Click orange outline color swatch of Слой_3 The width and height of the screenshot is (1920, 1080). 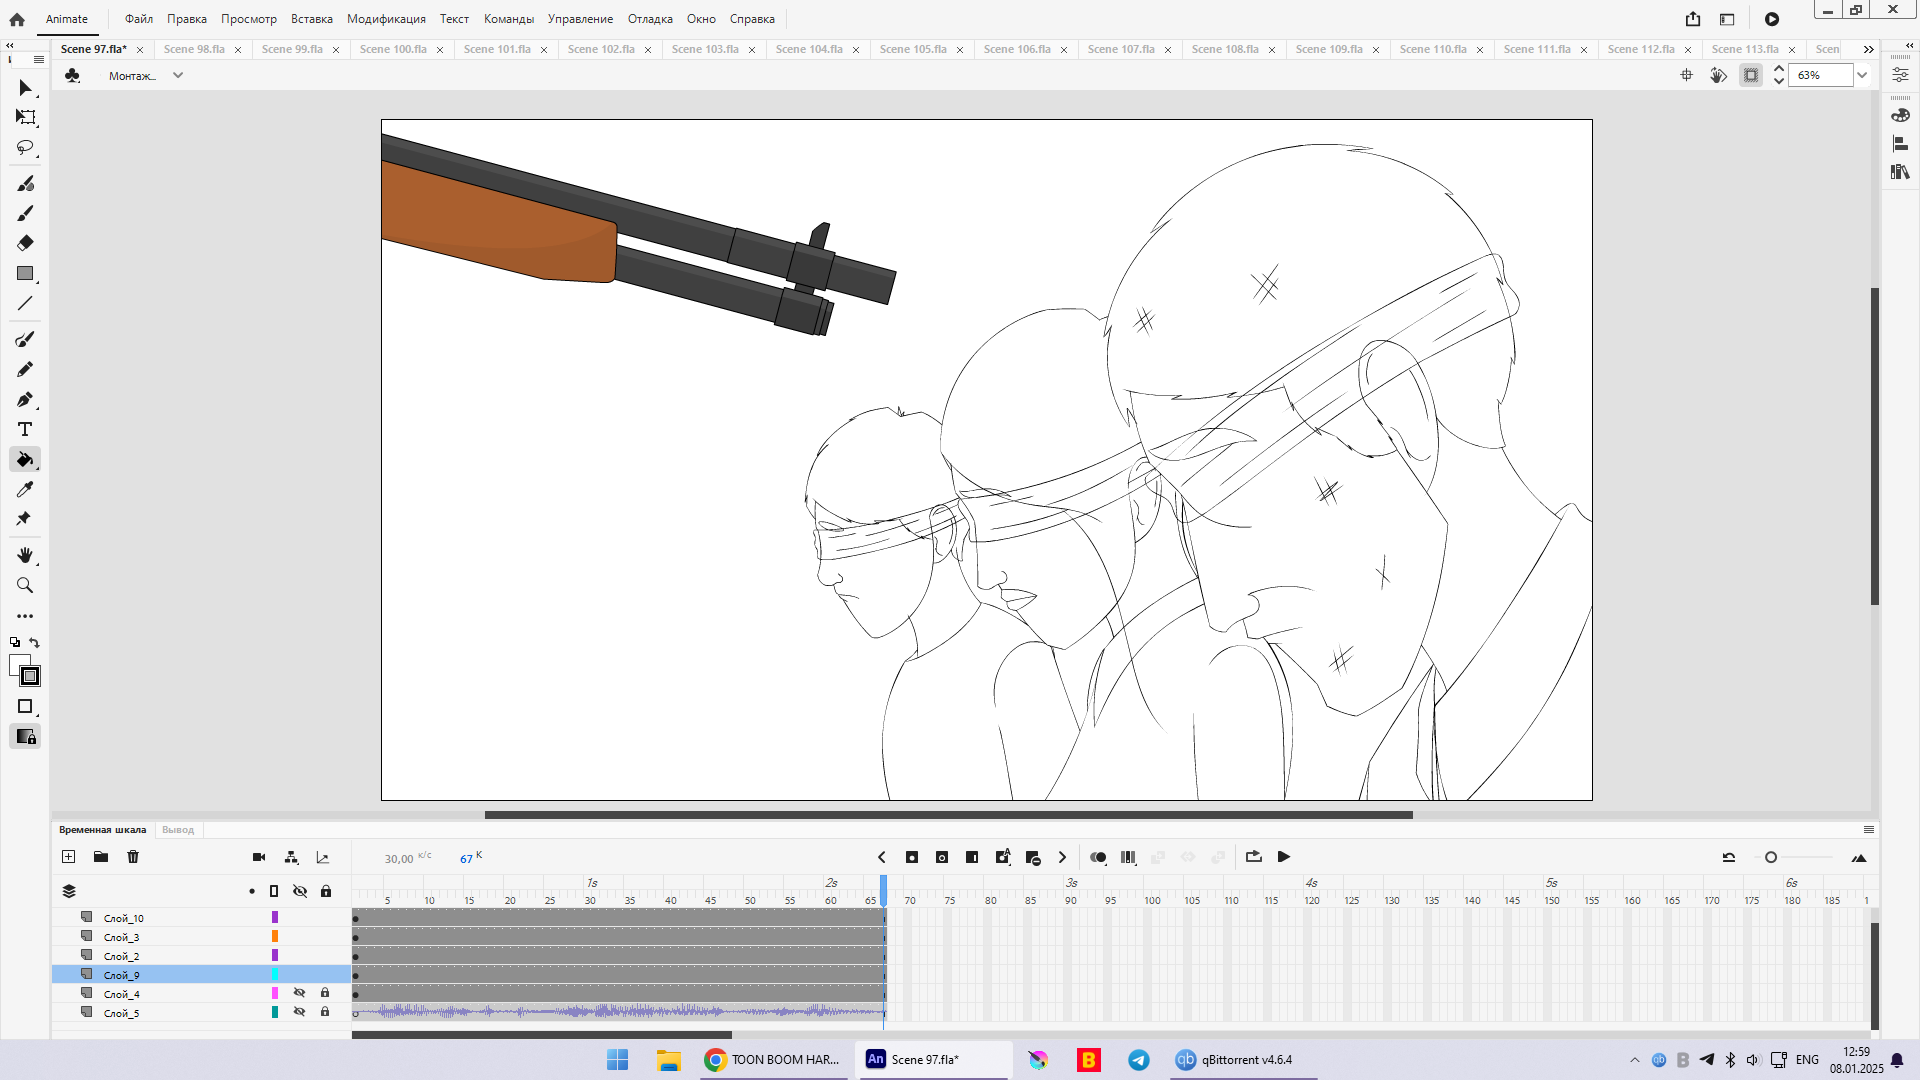coord(275,936)
